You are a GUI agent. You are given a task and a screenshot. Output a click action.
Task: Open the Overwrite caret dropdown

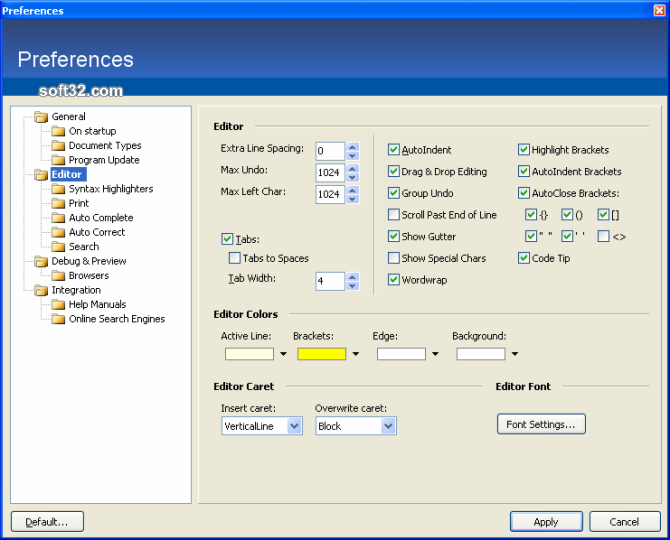[388, 426]
